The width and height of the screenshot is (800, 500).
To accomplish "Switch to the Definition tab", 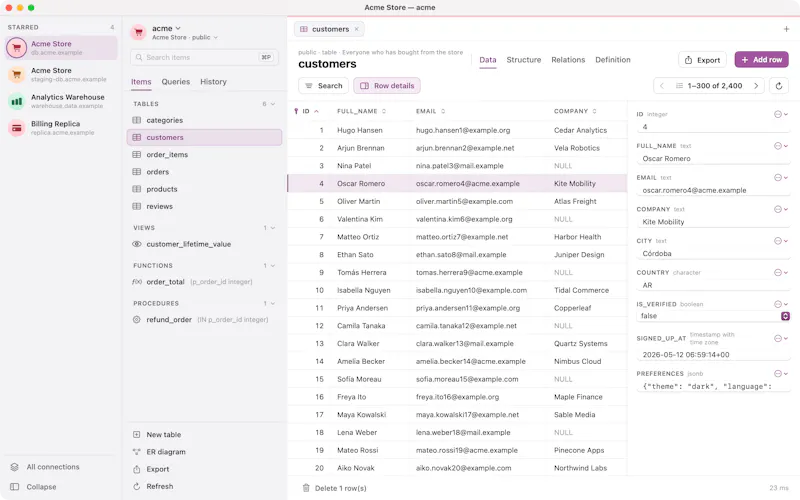I will pos(613,60).
